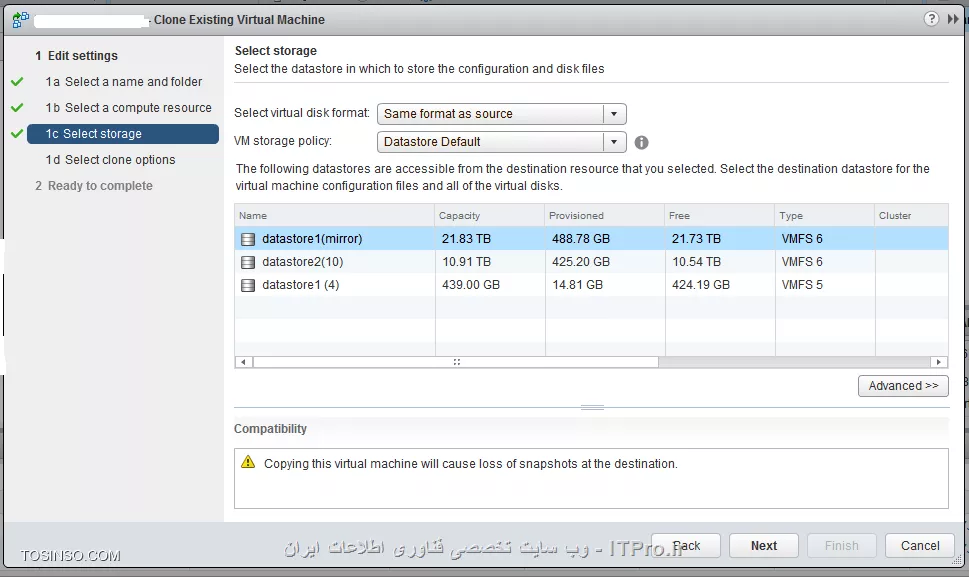Select the datastore2(10) row name
The height and width of the screenshot is (577, 969).
pos(302,262)
